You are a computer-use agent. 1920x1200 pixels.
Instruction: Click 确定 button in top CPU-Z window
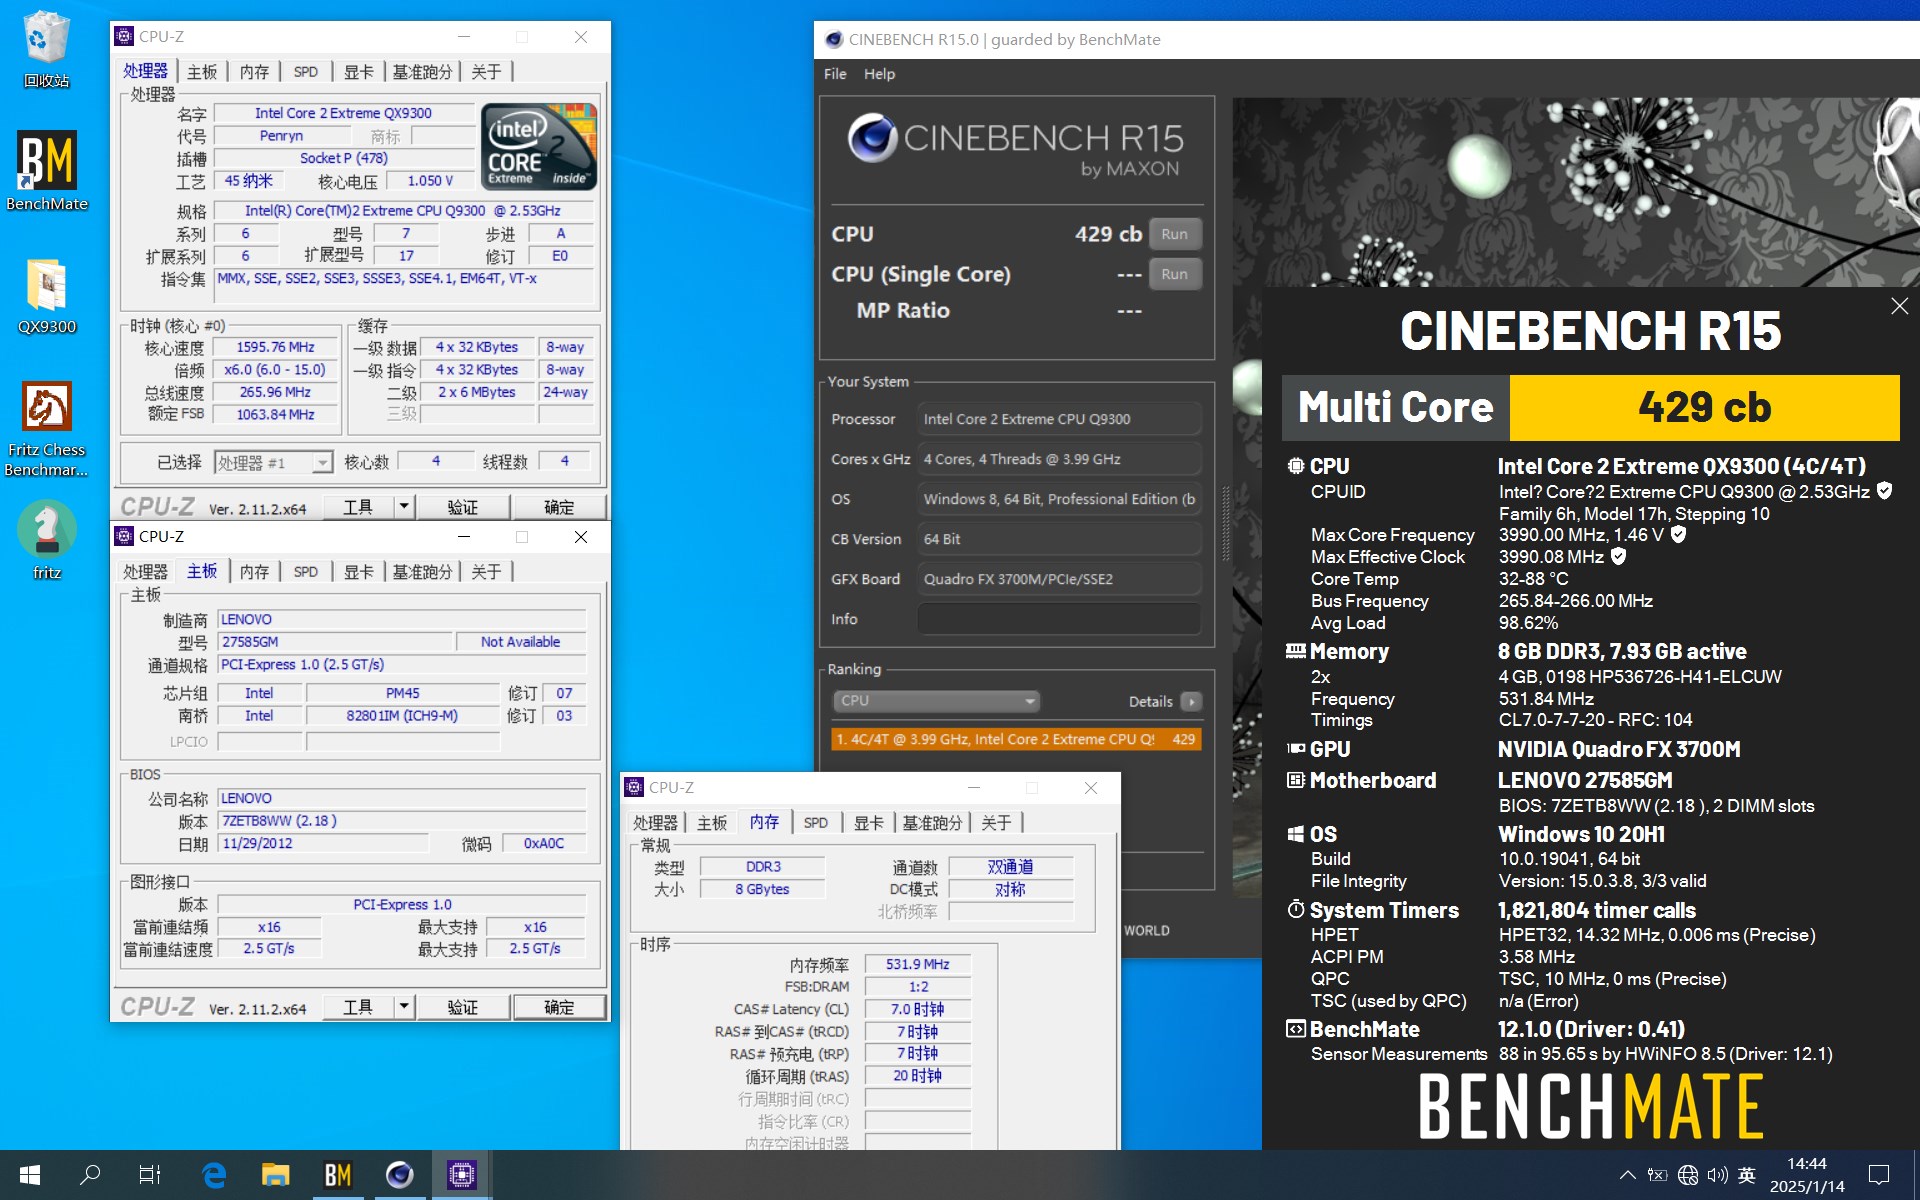[x=559, y=507]
